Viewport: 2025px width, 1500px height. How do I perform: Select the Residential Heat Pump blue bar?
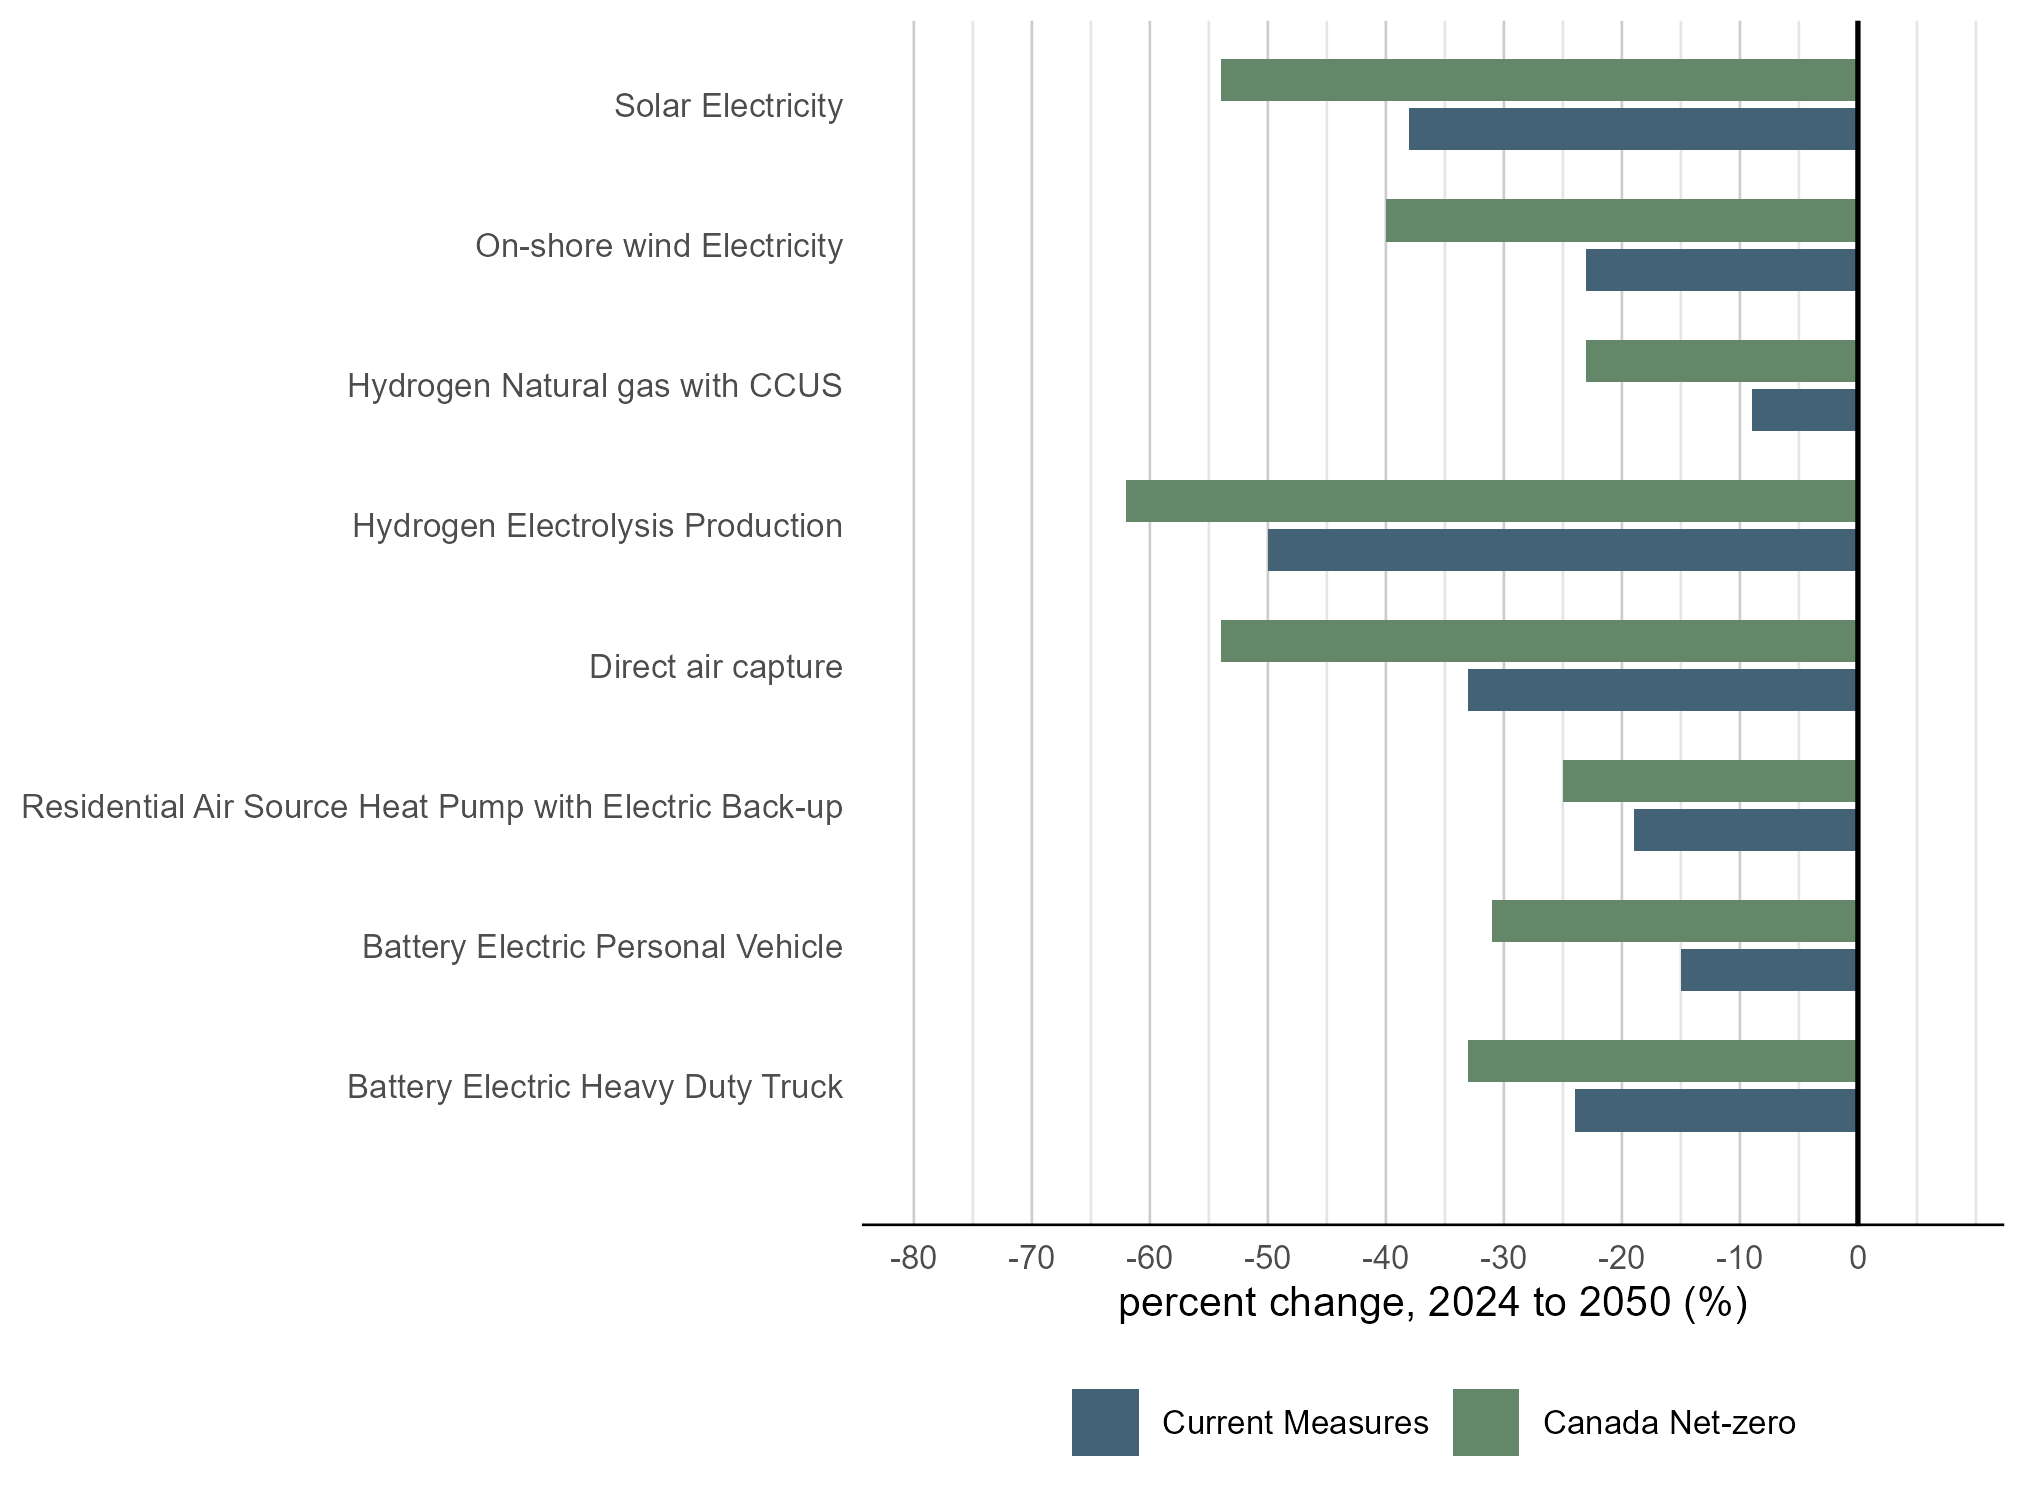point(1744,830)
